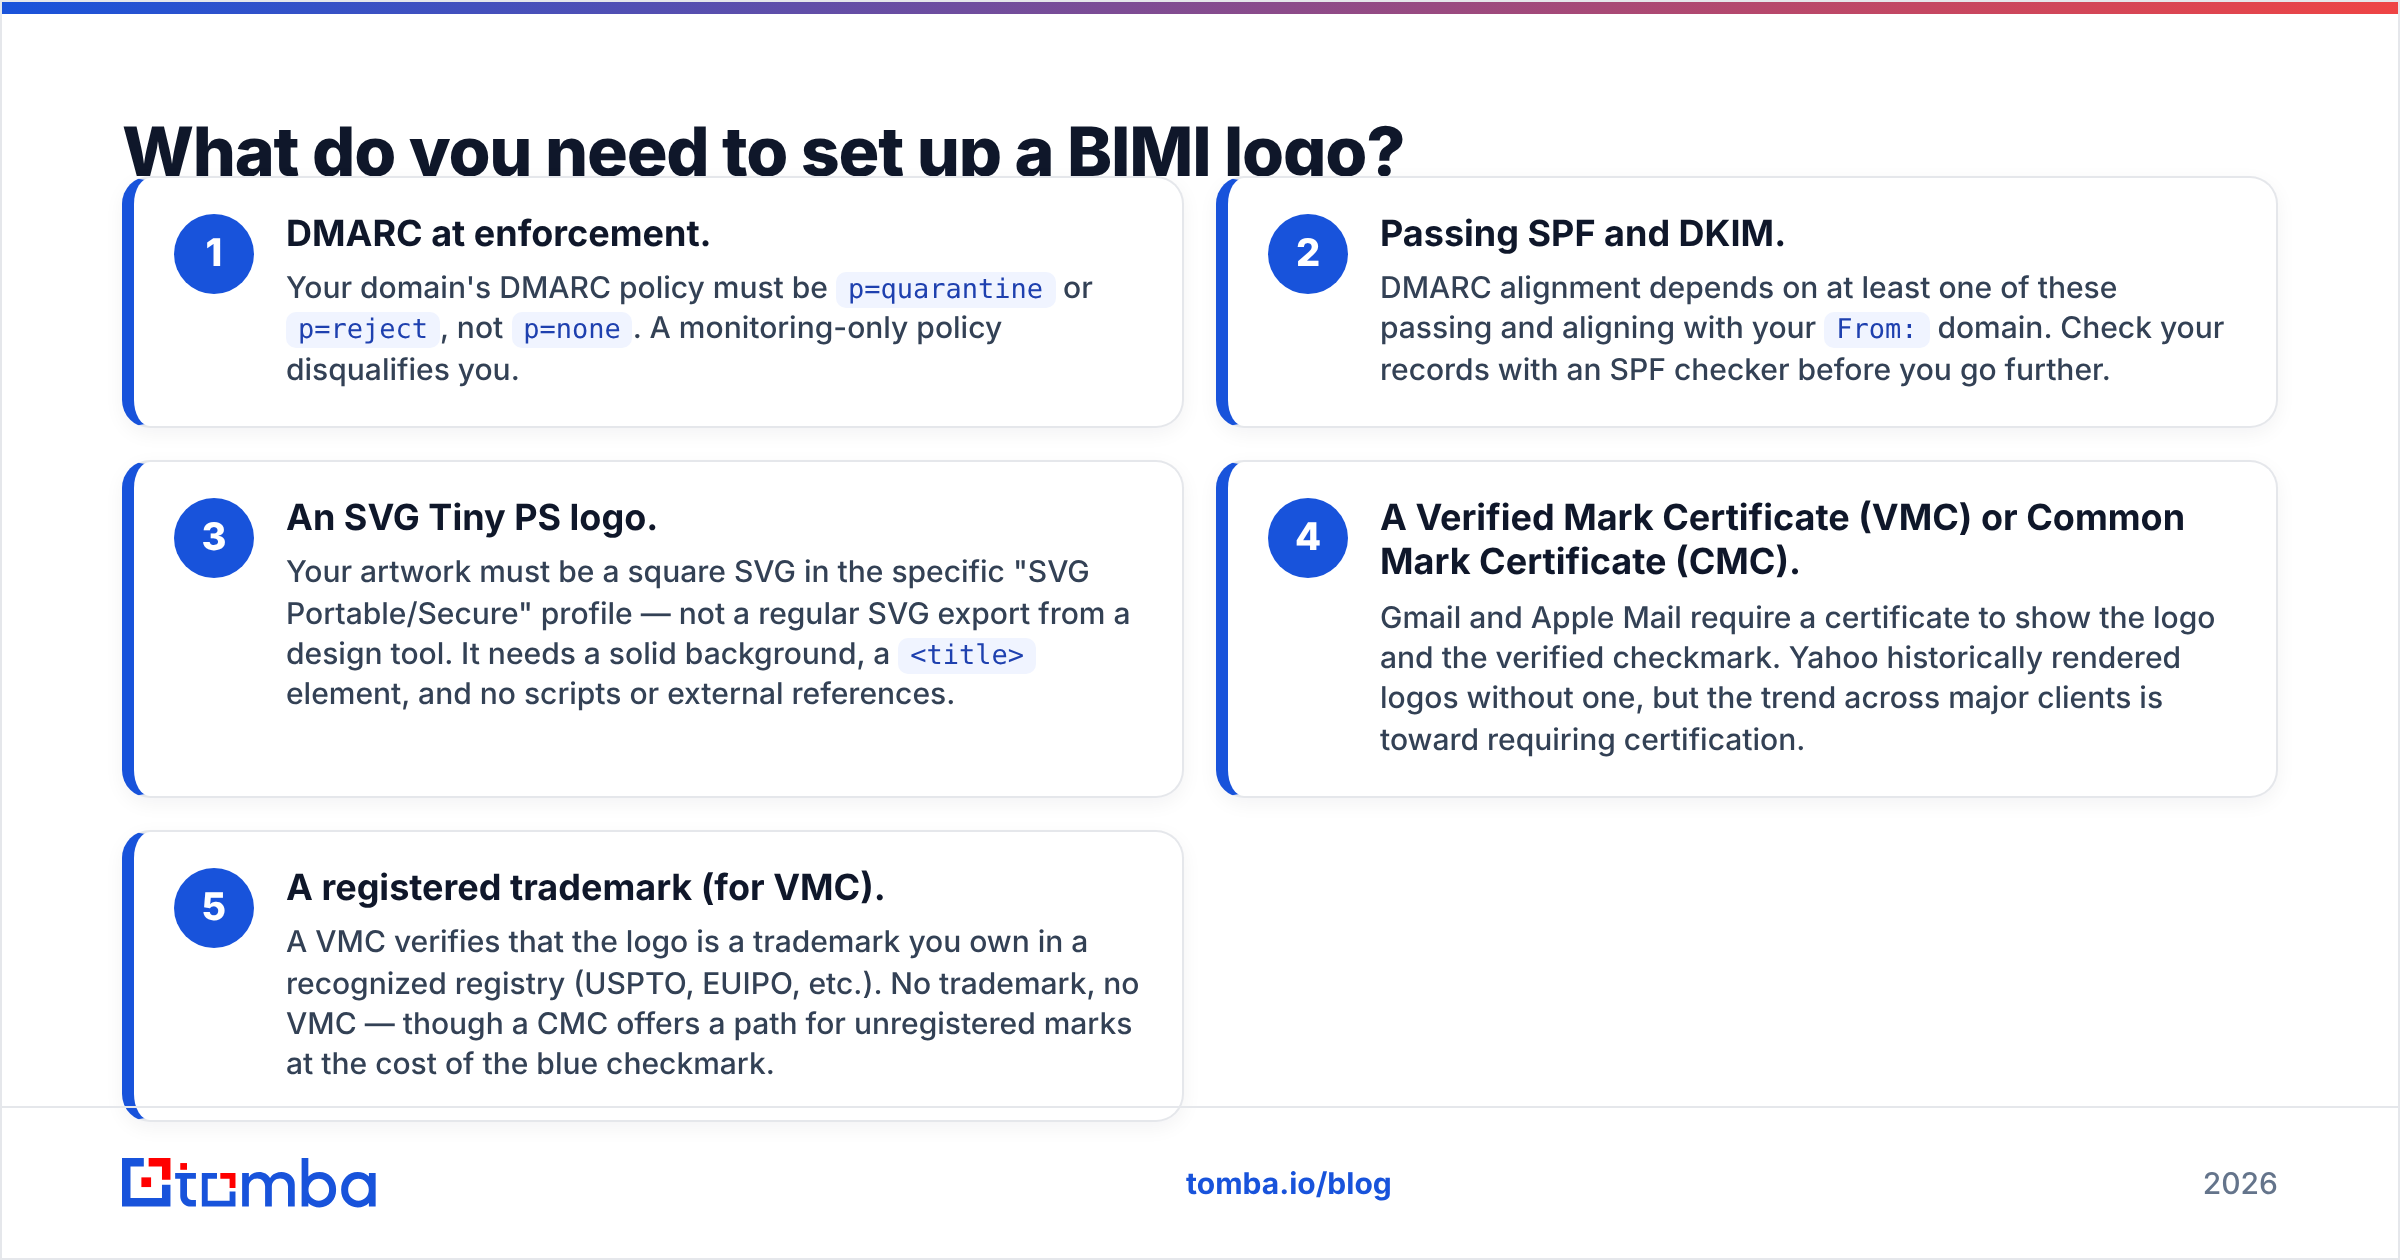Click the number 3 circle badge
This screenshot has height=1260, width=2400.
pyautogui.click(x=214, y=538)
